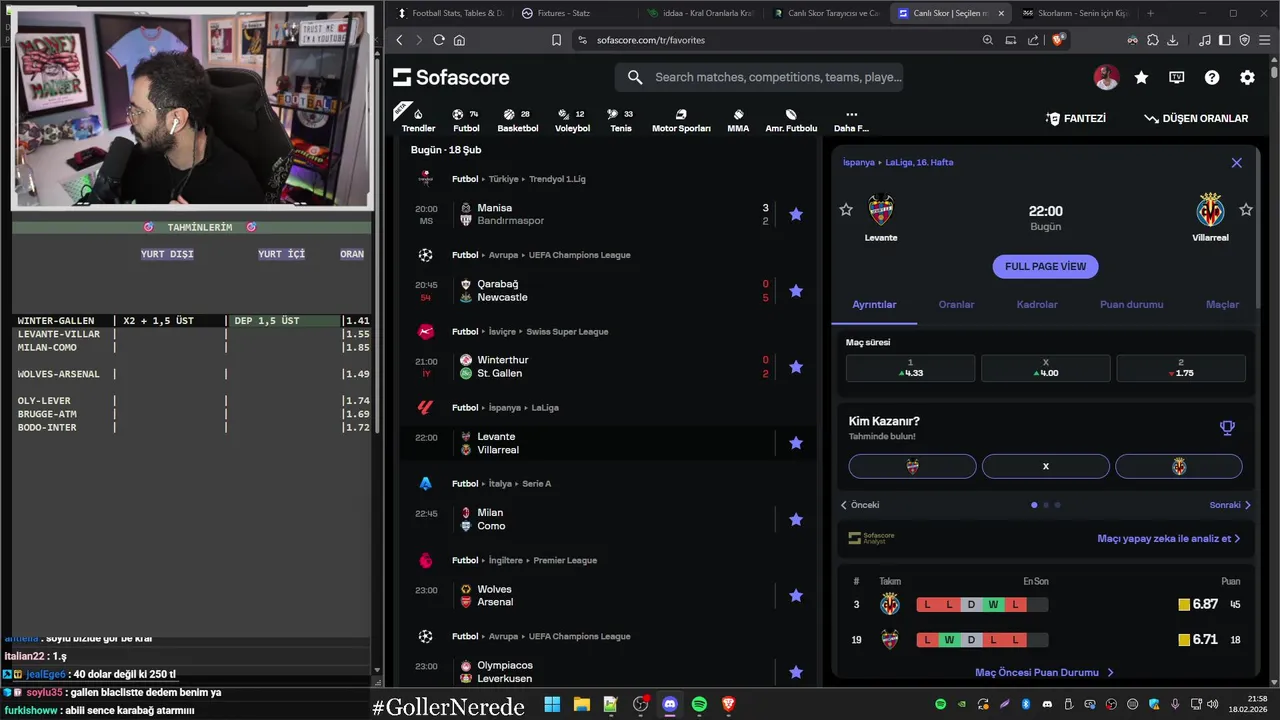
Task: Open the Brave Shields lion icon
Action: (x=1059, y=40)
